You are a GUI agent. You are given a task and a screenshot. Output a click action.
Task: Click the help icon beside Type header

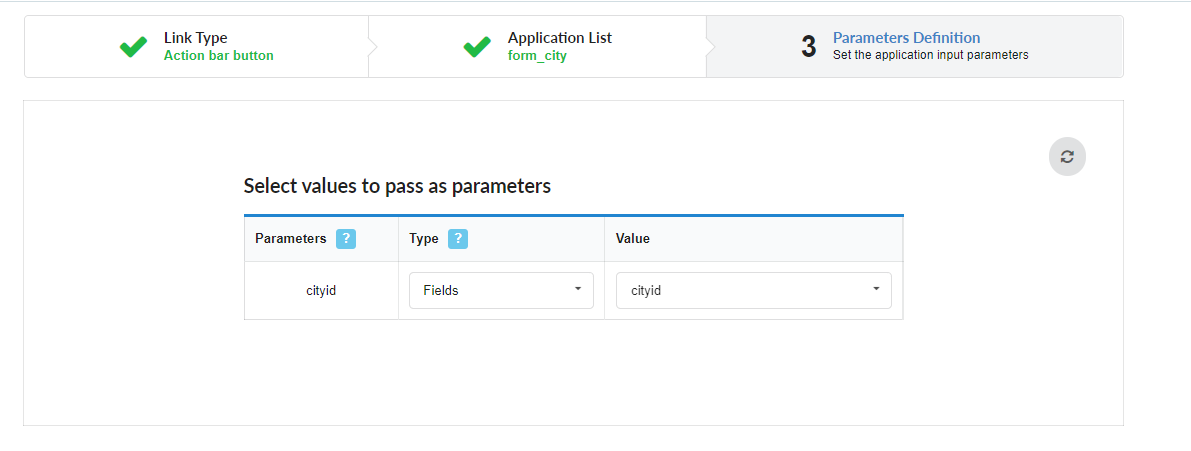point(458,239)
